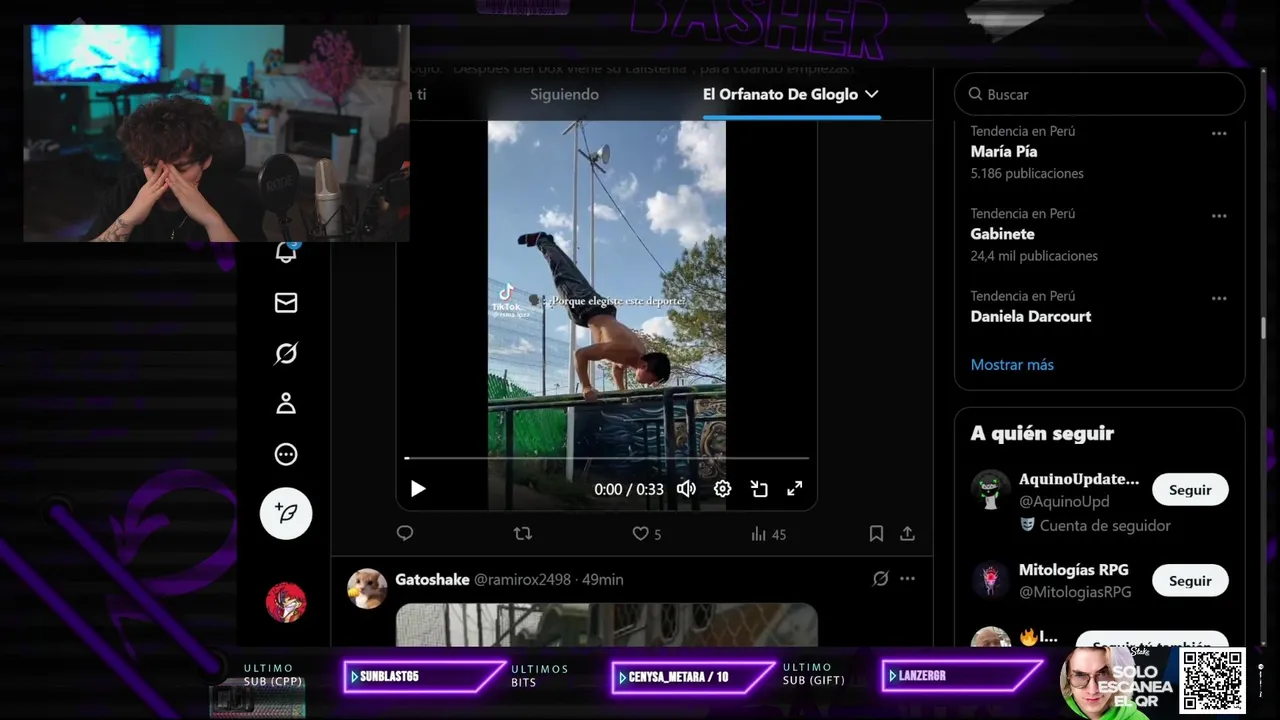
Task: Click the '24,4 mil publicaciones' text
Action: pyautogui.click(x=1034, y=256)
